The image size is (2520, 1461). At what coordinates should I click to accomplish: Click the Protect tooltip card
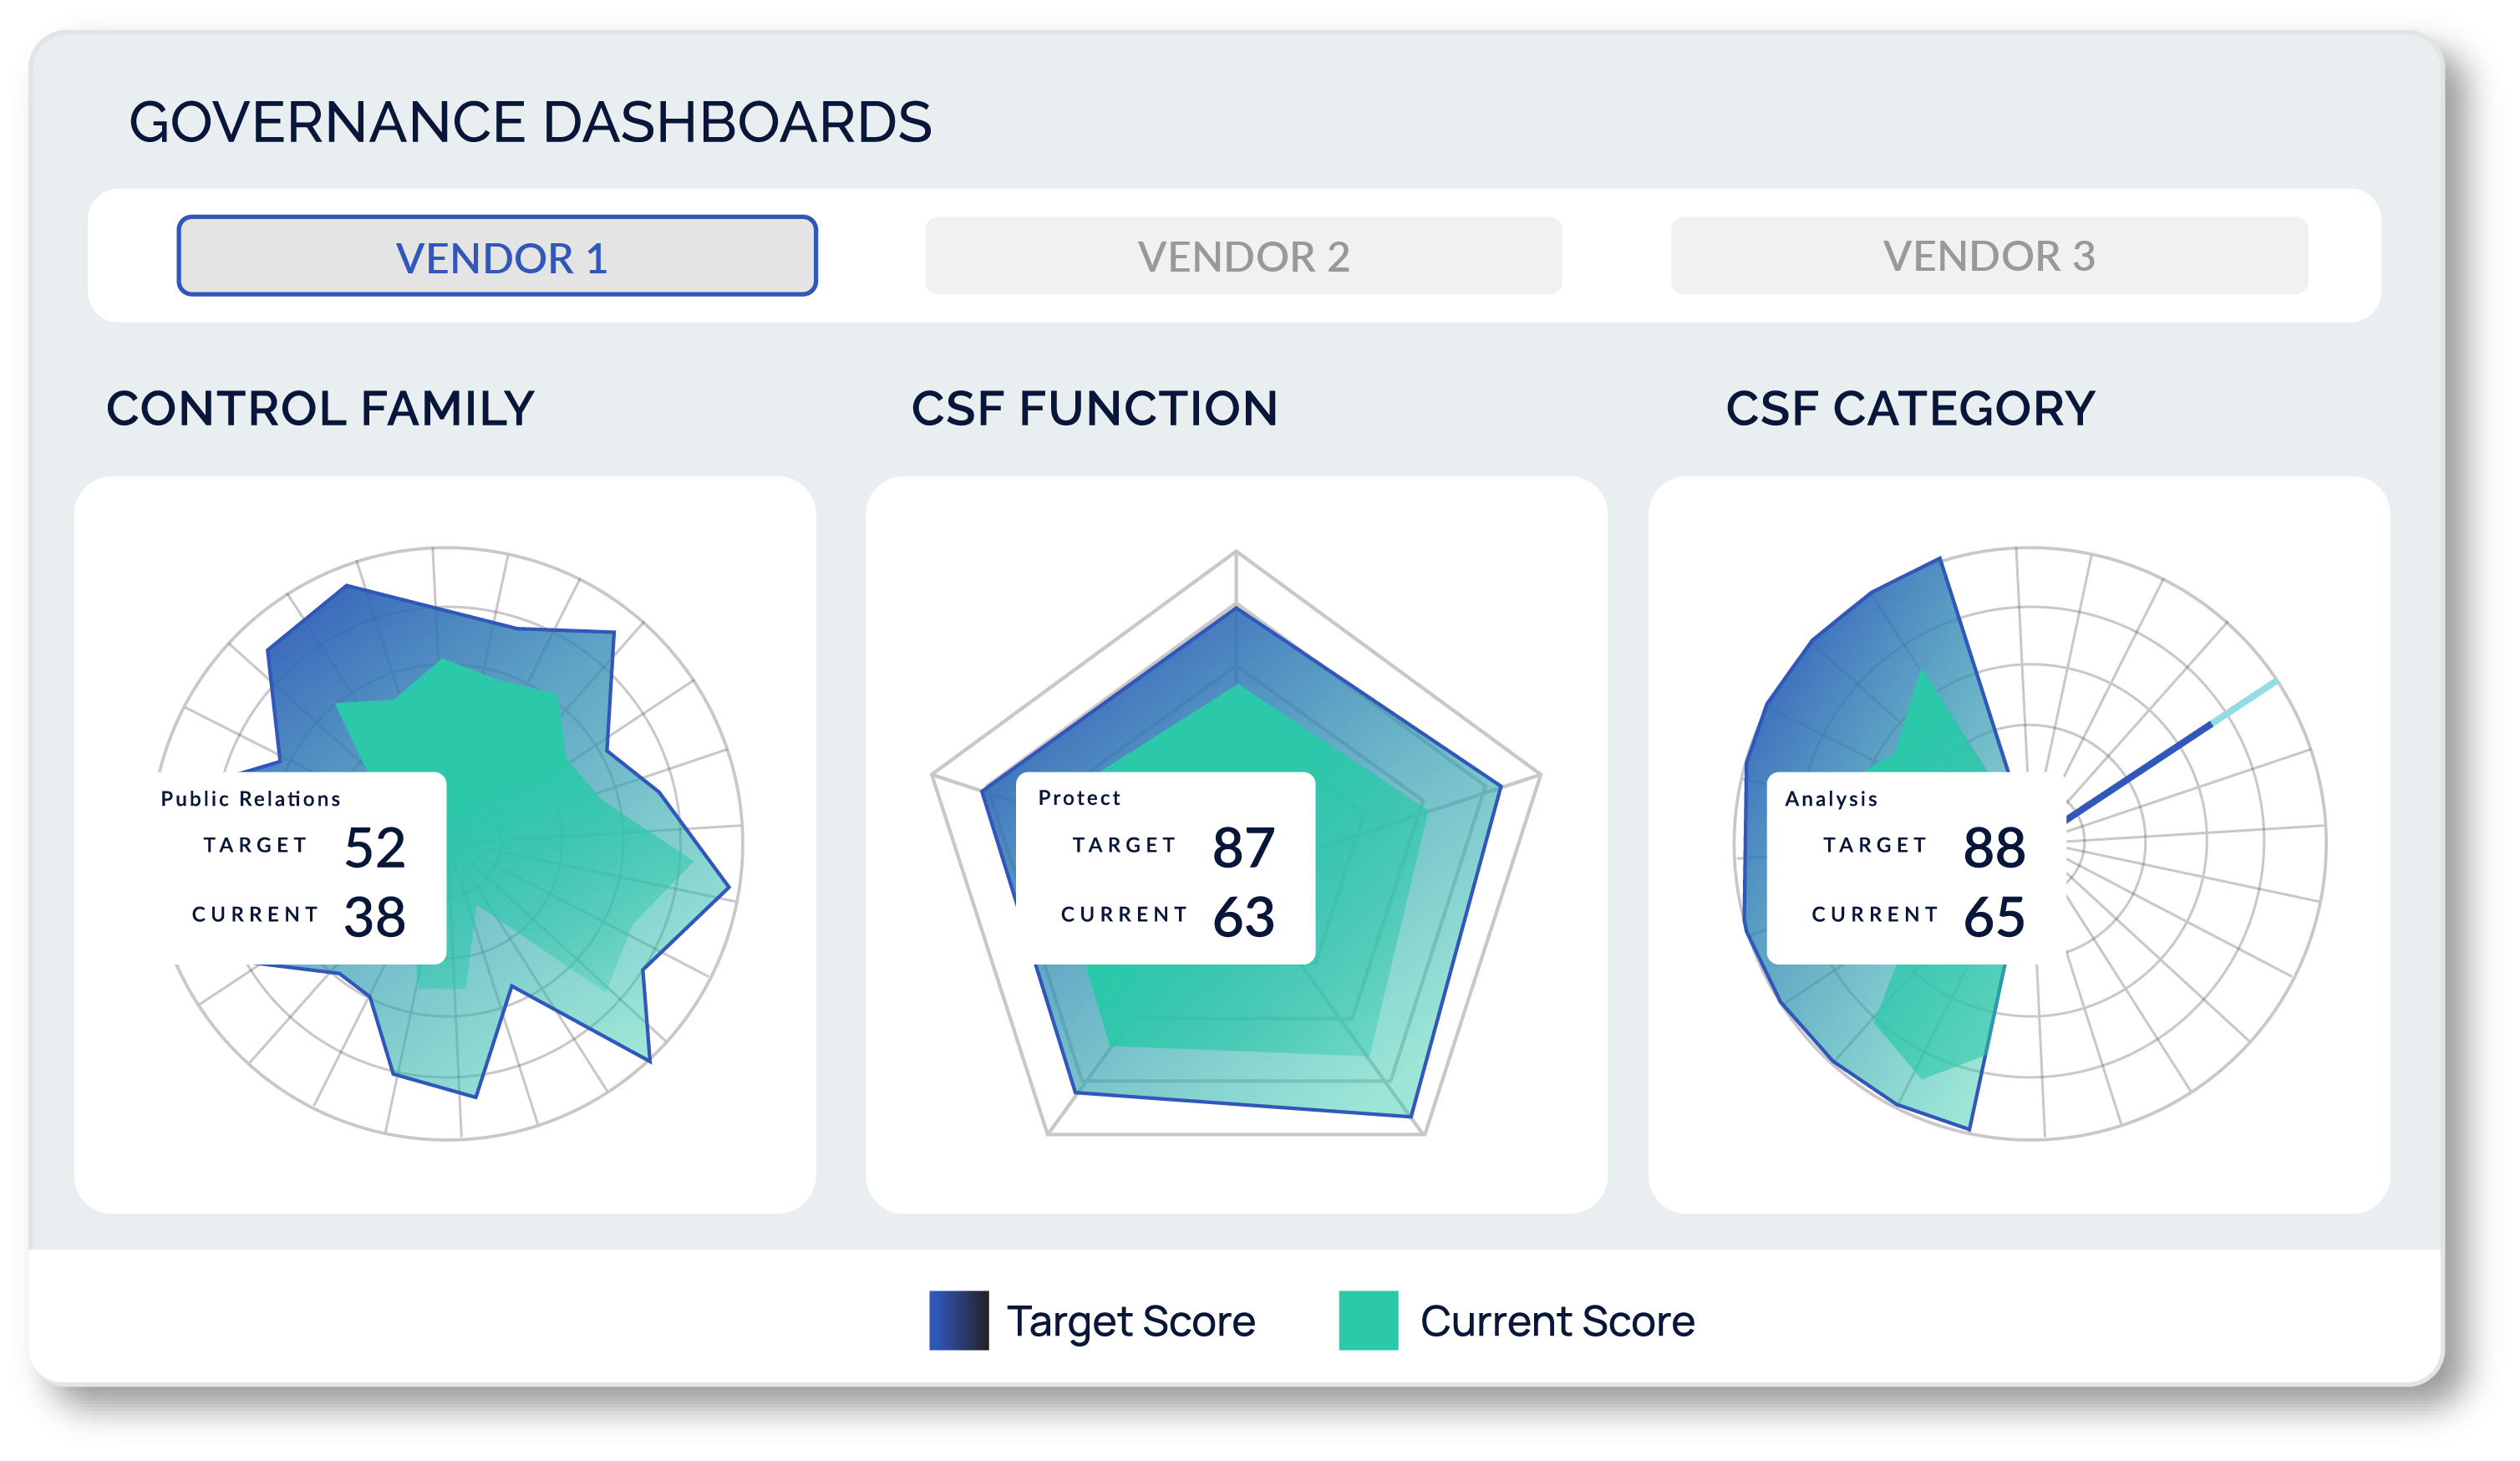(1165, 868)
